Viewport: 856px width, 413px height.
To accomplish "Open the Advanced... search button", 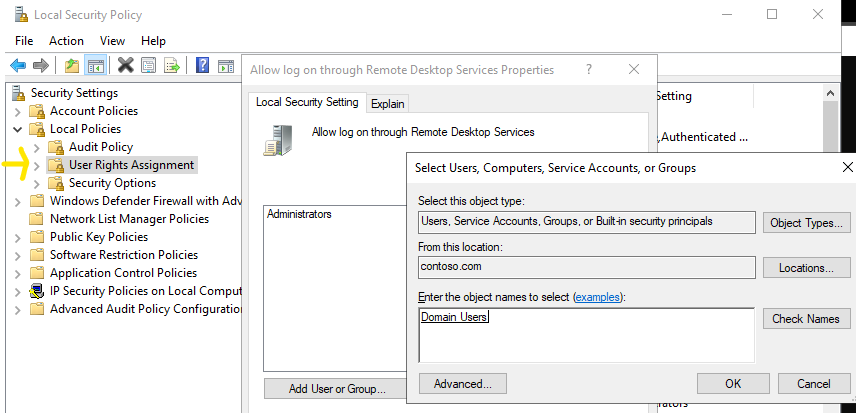I will (463, 384).
